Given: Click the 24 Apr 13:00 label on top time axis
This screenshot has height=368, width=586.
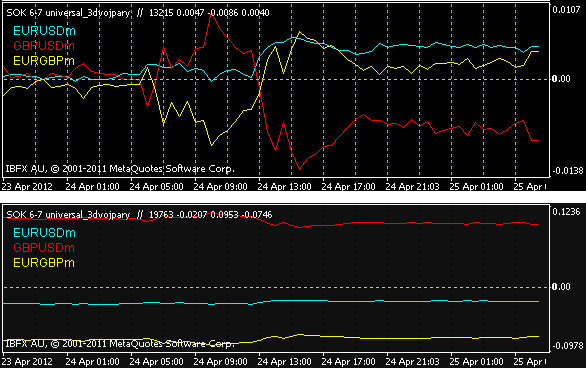Looking at the screenshot, I should tap(284, 186).
